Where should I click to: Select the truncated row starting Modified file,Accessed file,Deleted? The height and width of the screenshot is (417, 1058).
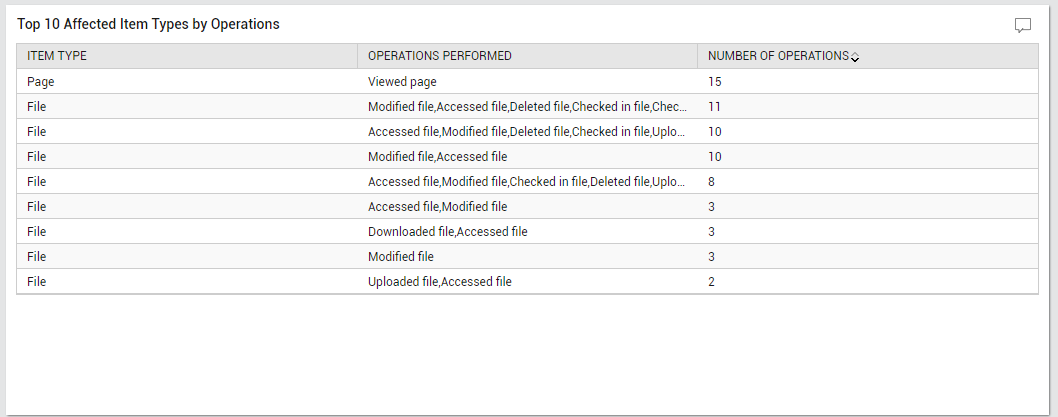coord(528,107)
